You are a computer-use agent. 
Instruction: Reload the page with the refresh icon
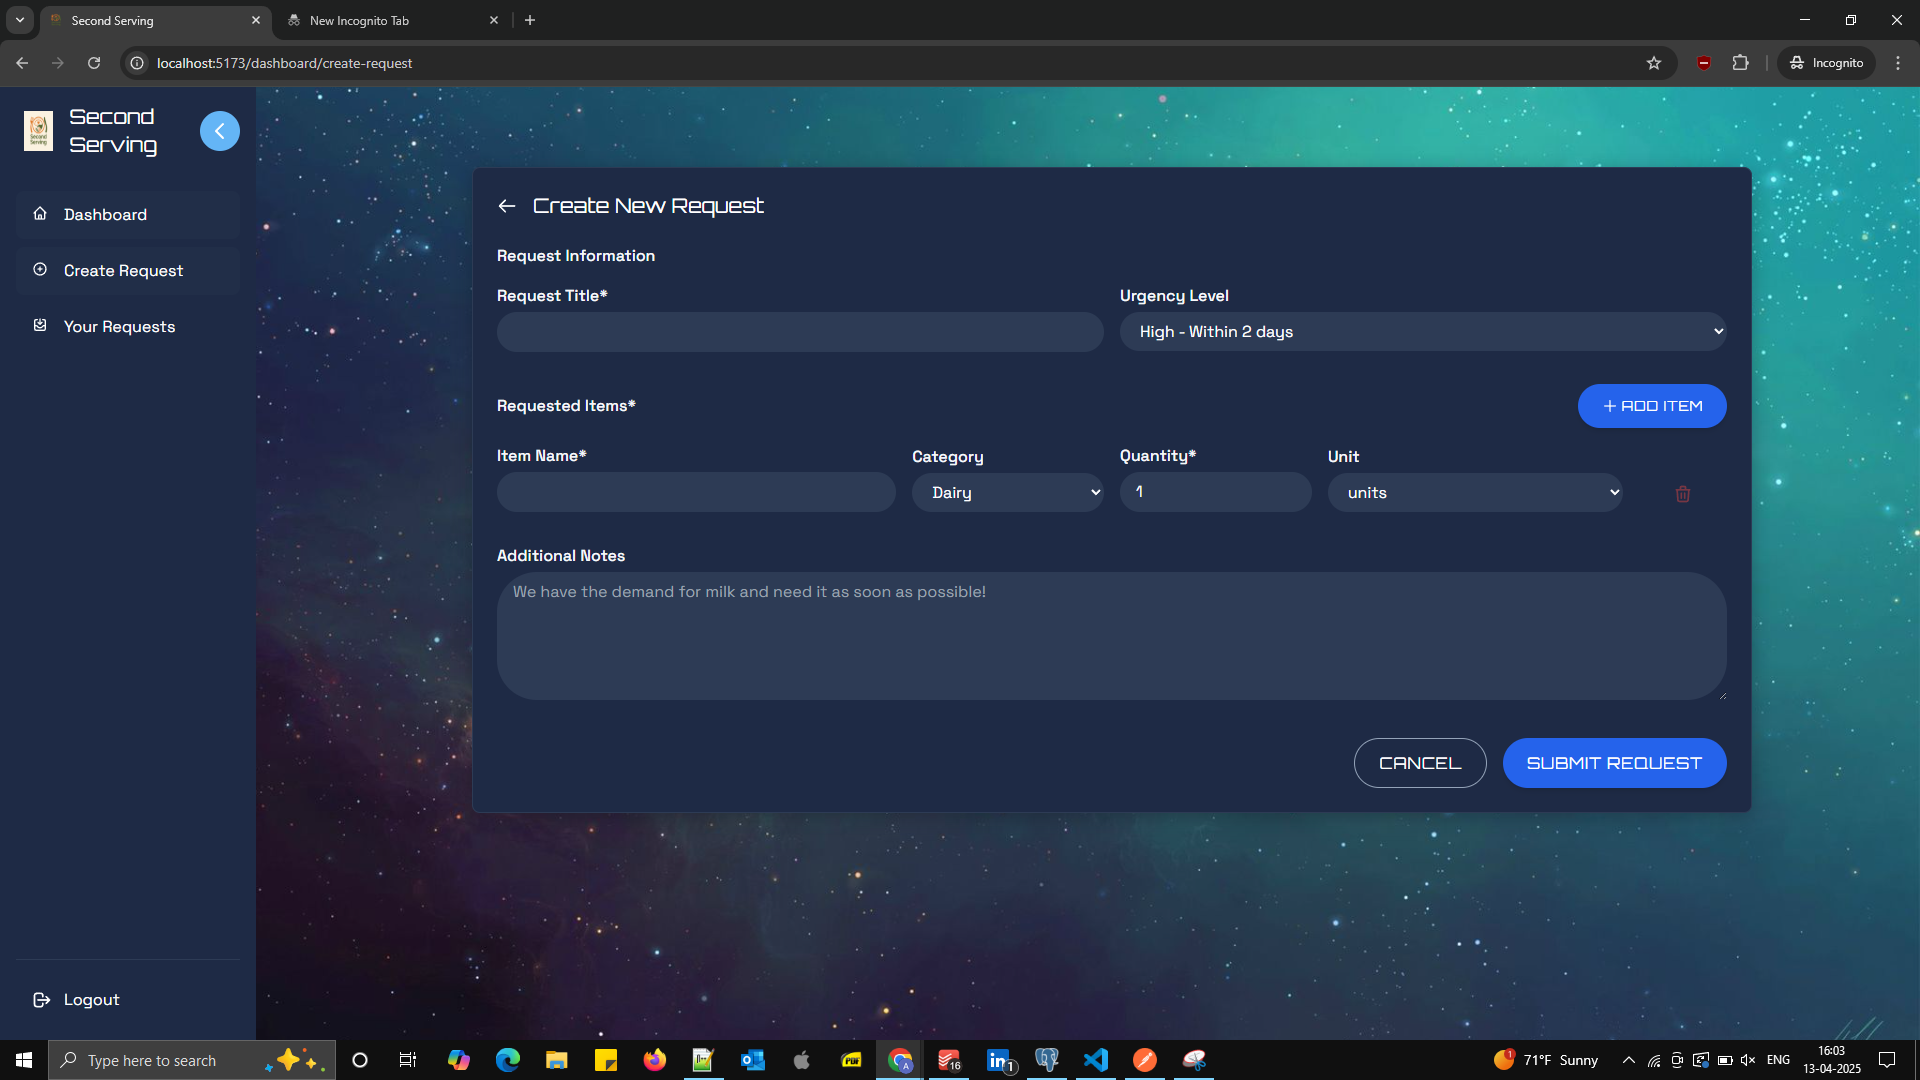(x=94, y=63)
